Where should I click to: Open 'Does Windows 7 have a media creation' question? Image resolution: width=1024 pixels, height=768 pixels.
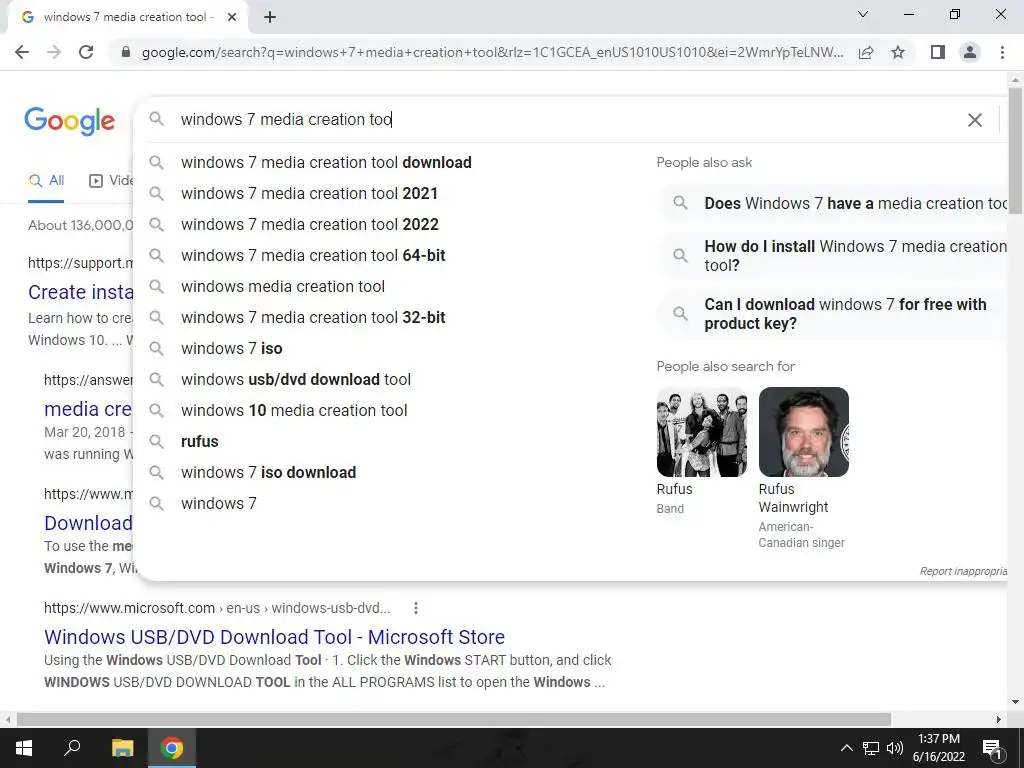pos(833,203)
